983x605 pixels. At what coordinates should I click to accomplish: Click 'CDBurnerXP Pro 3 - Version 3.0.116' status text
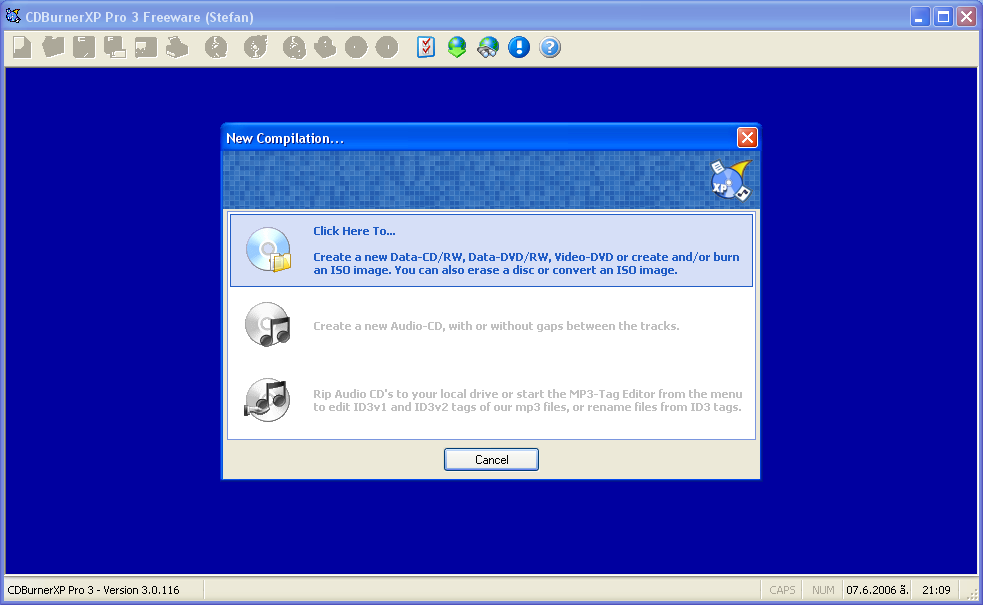(93, 590)
